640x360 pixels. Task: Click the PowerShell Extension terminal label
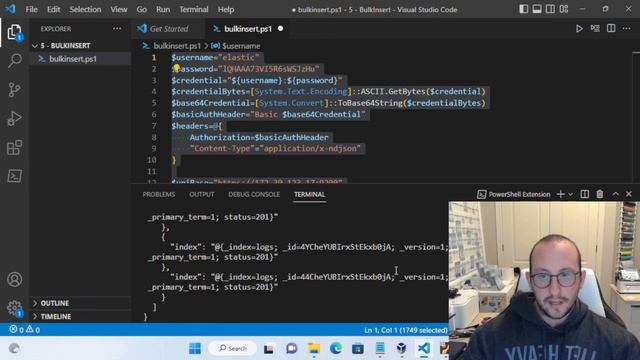pos(514,194)
